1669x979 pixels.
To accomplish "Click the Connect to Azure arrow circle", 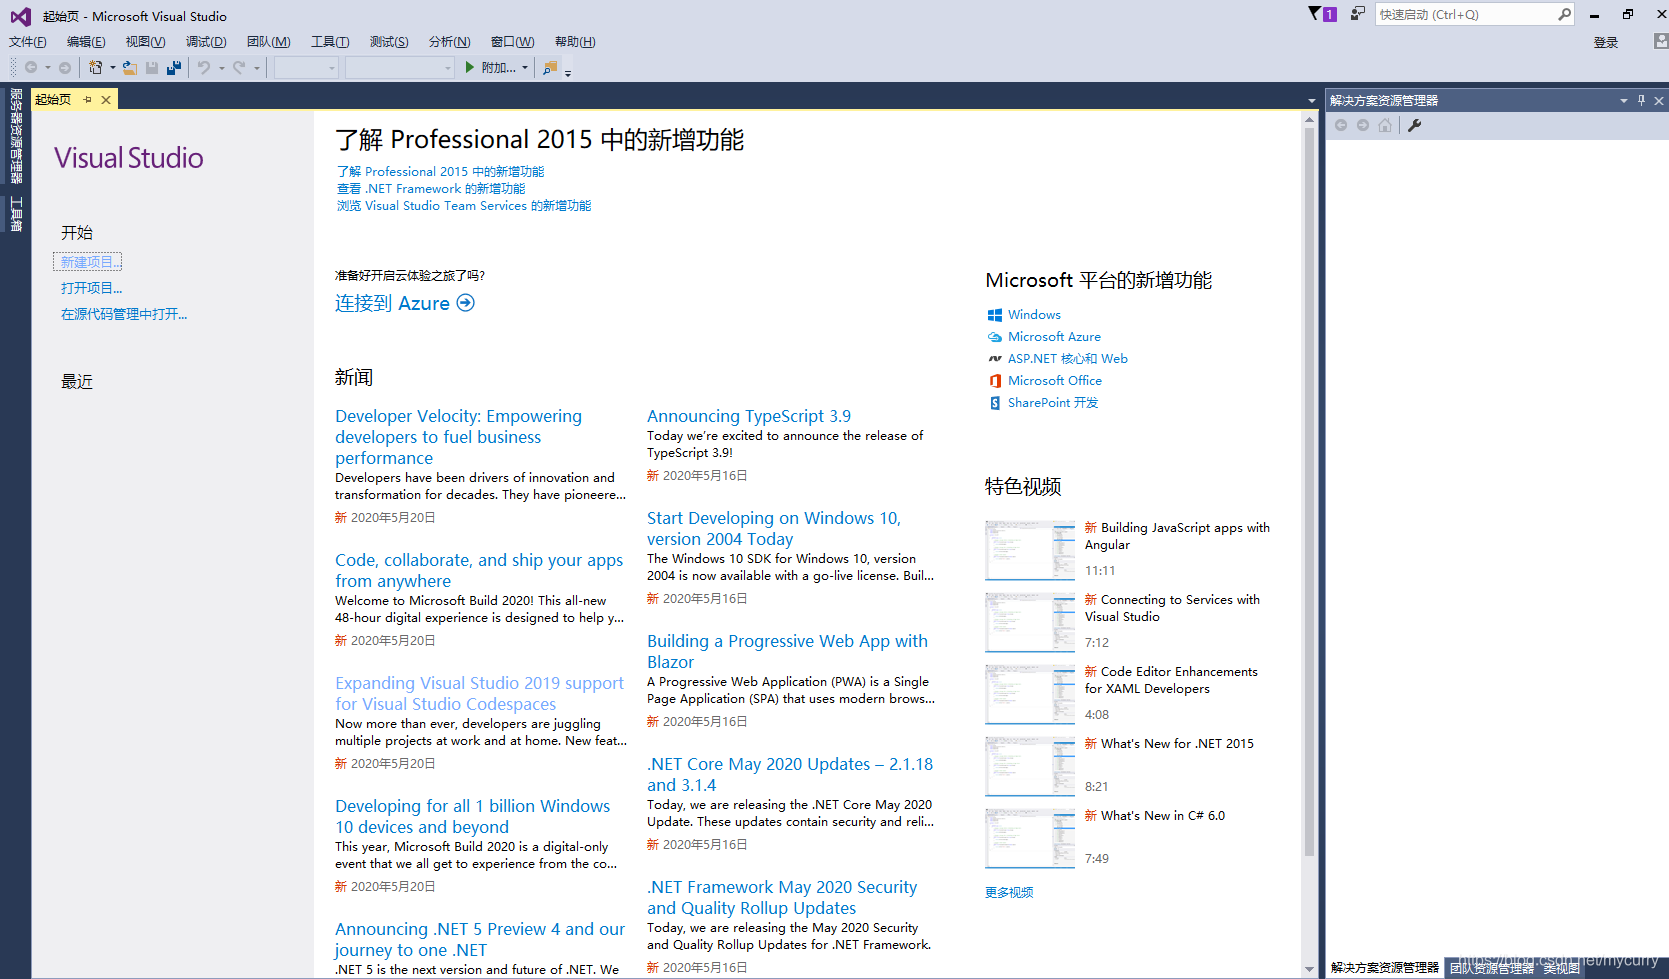I will click(x=465, y=303).
